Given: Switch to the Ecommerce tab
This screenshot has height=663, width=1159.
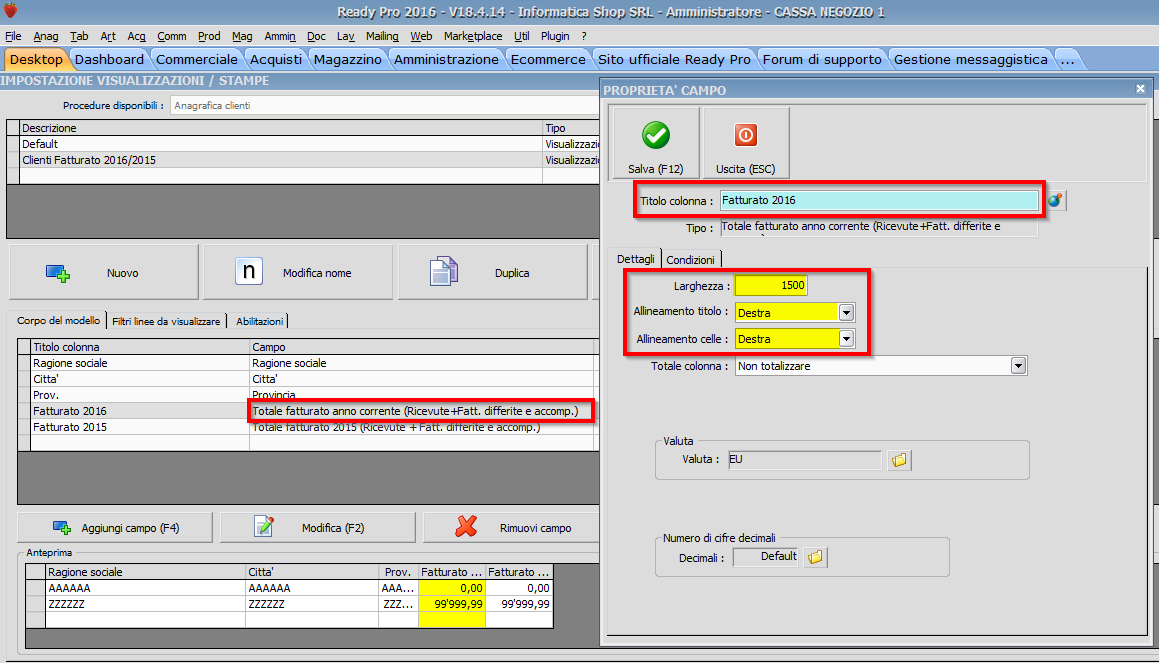Looking at the screenshot, I should [x=548, y=59].
